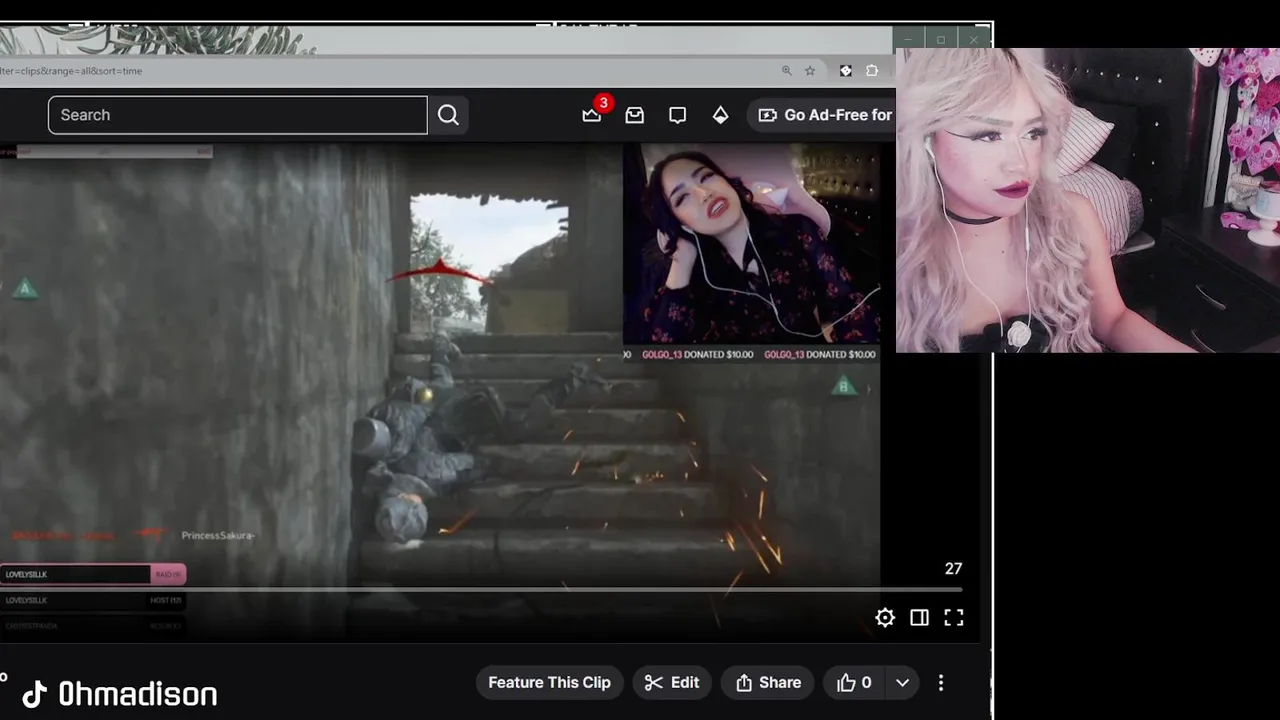
Task: Open video player settings gear
Action: [885, 618]
